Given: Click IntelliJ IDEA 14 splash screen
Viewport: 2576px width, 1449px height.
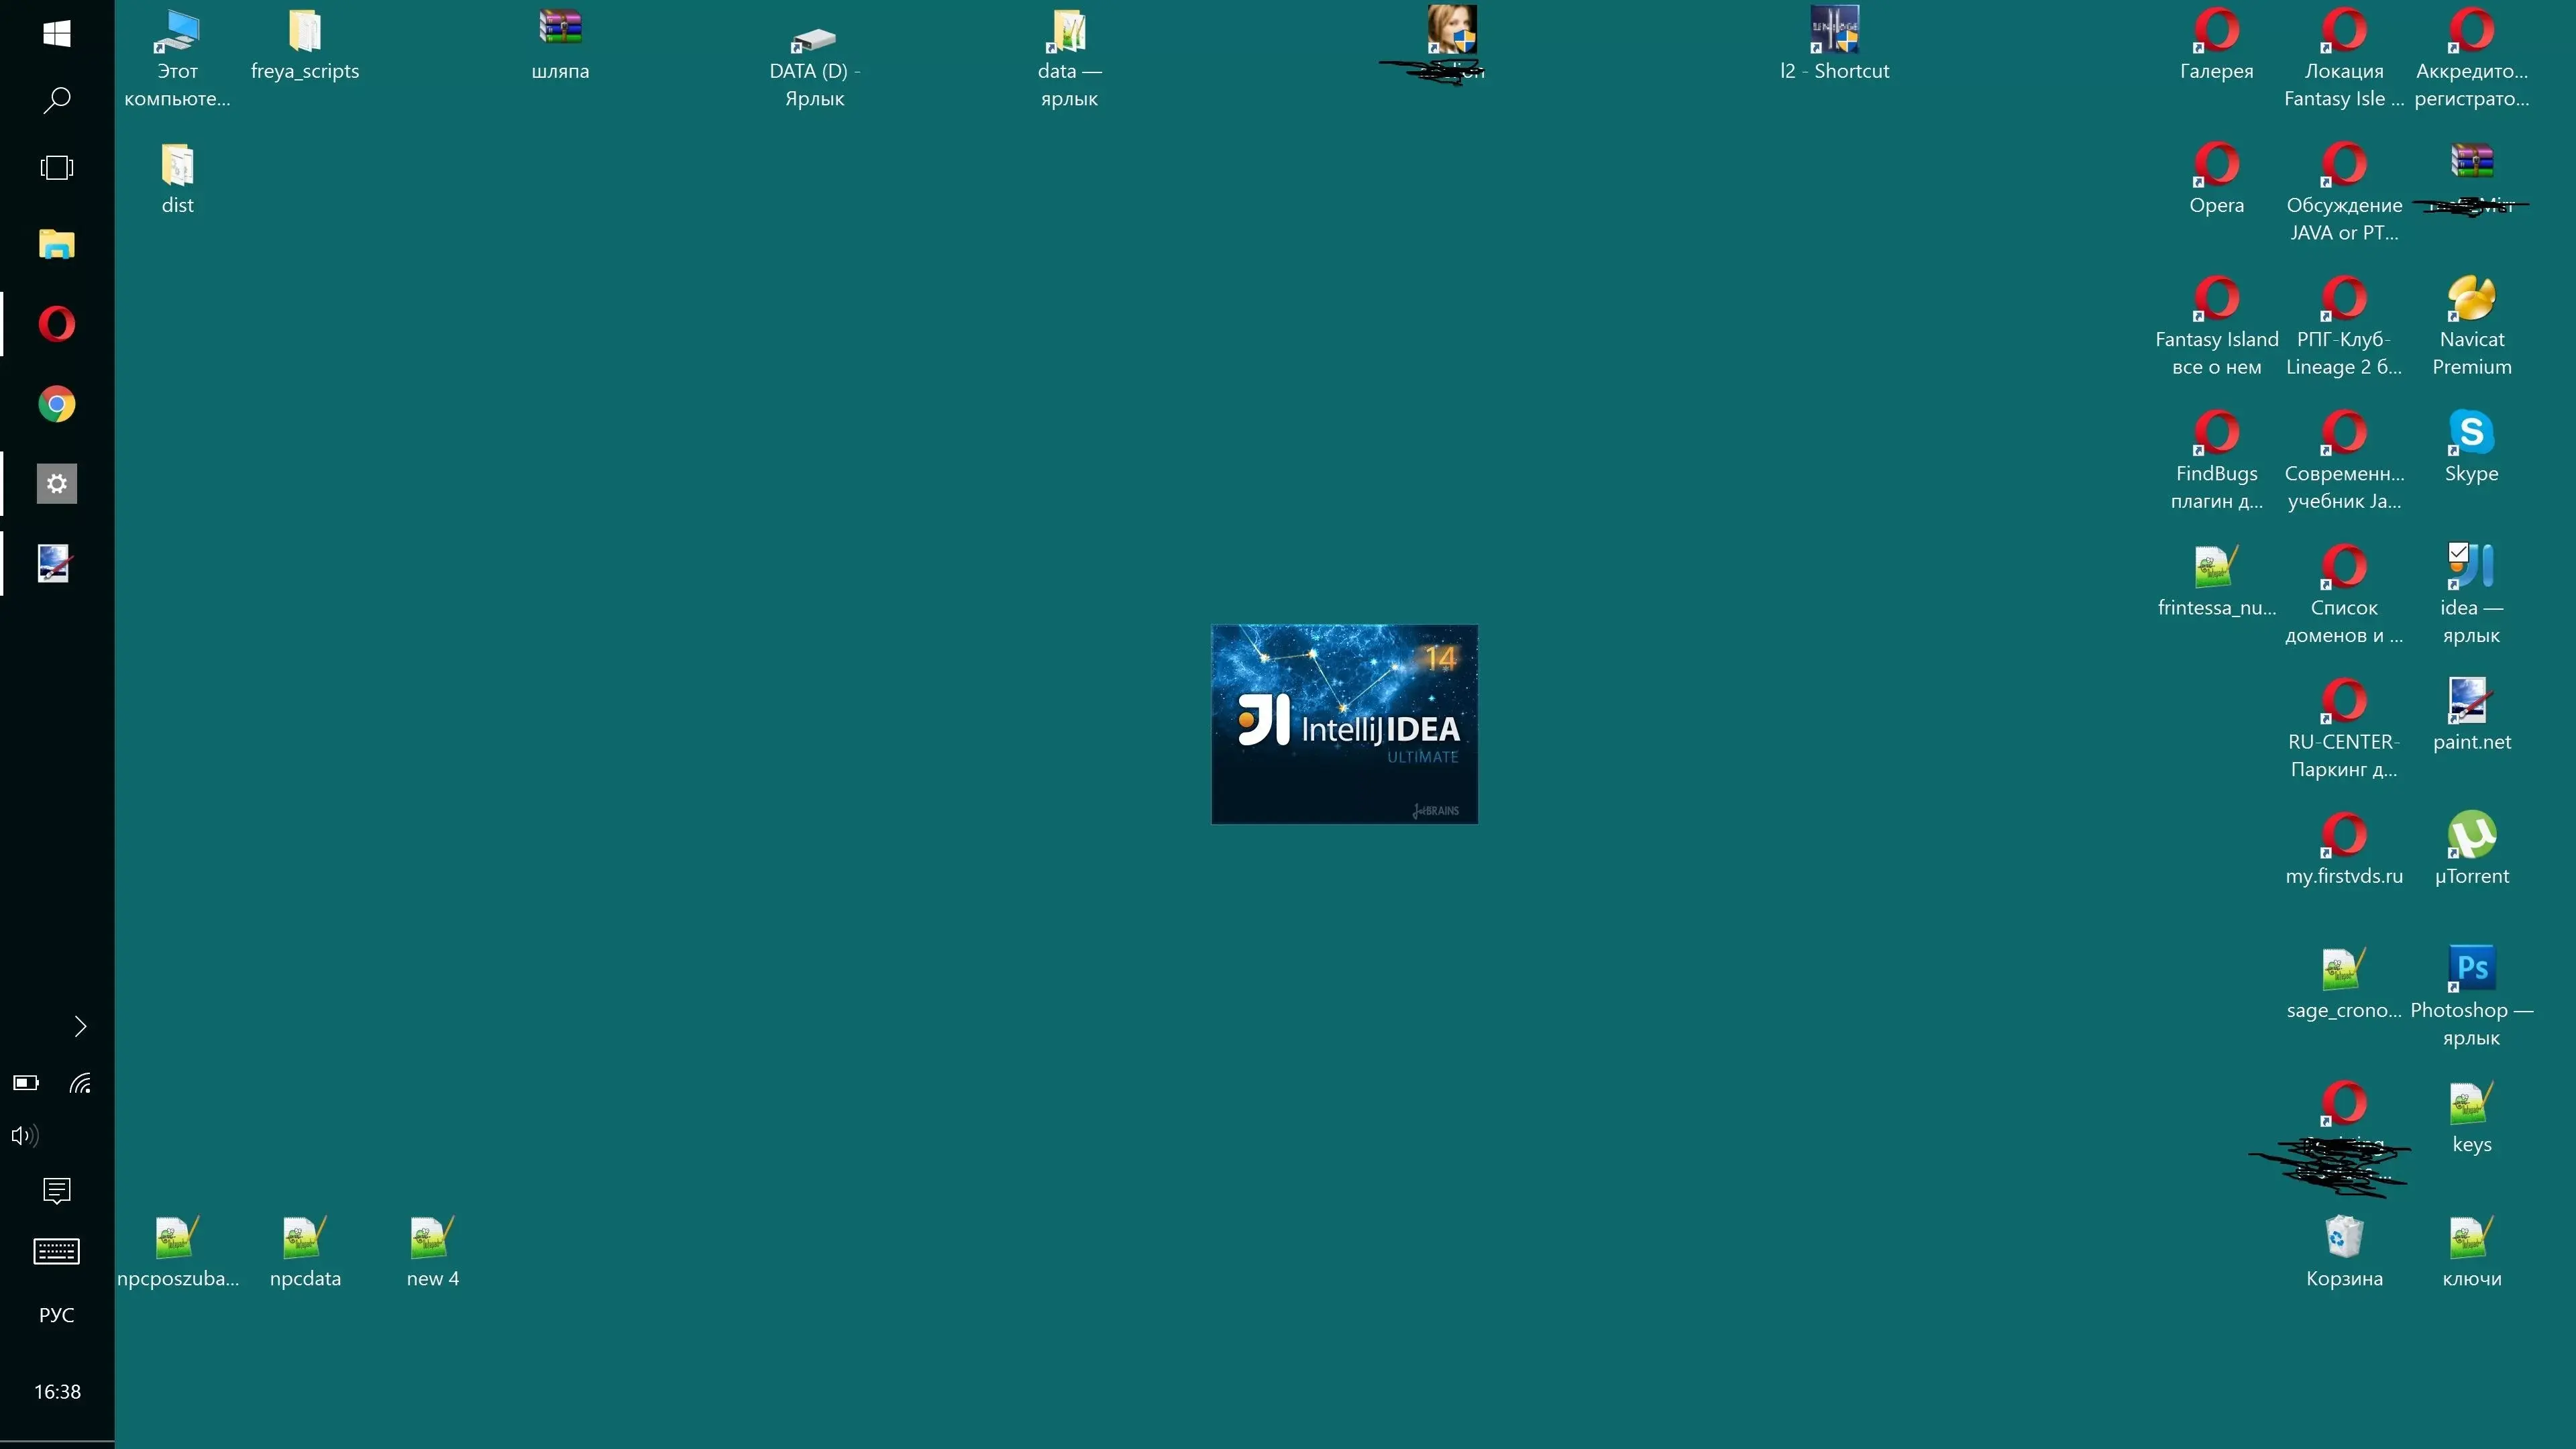Looking at the screenshot, I should coord(1344,724).
